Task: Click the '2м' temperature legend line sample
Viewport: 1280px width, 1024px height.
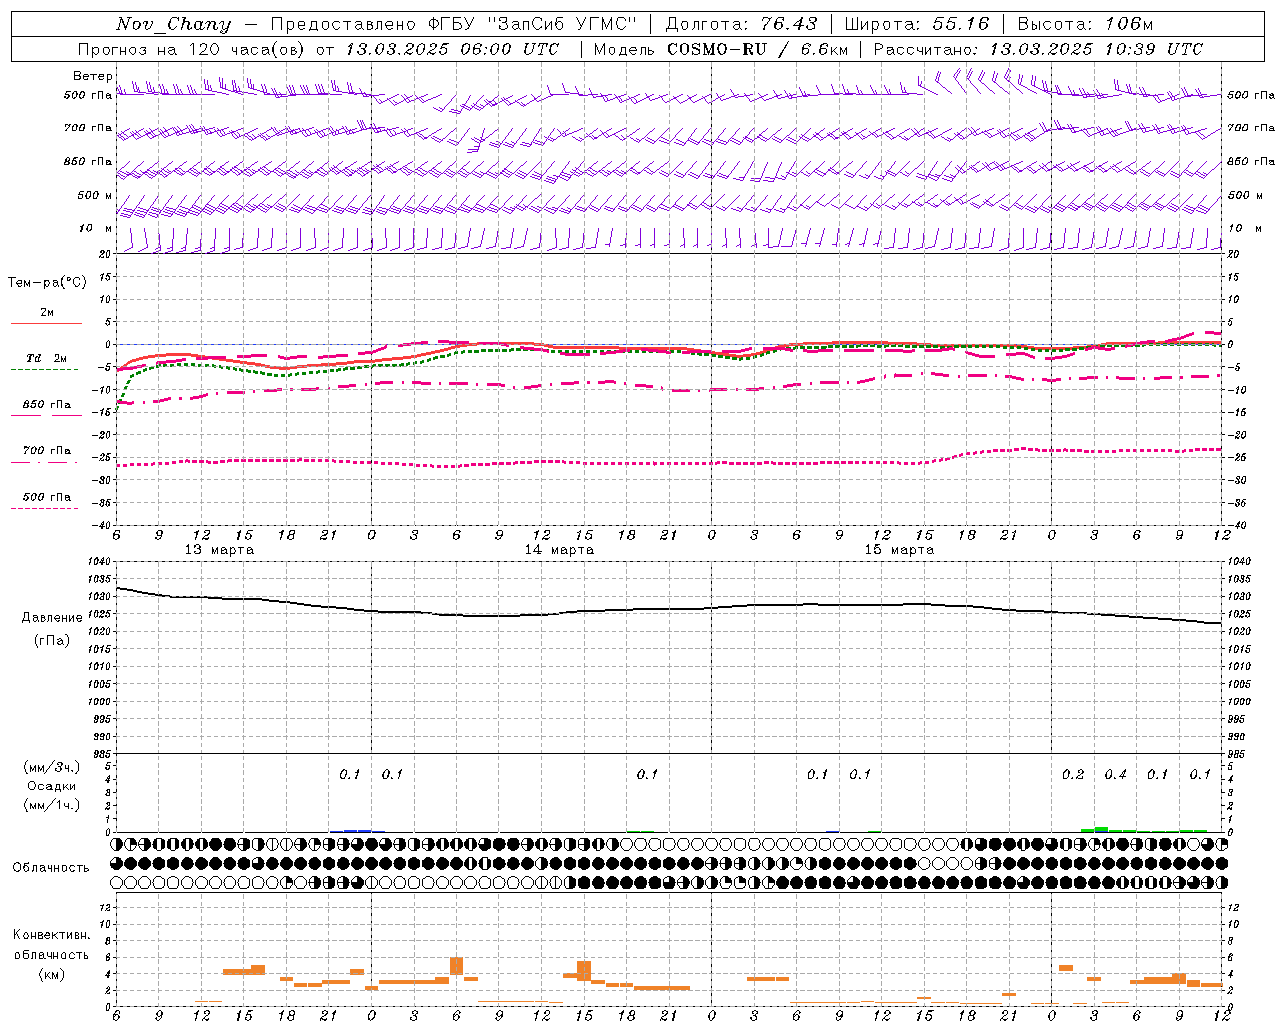Action: (46, 323)
